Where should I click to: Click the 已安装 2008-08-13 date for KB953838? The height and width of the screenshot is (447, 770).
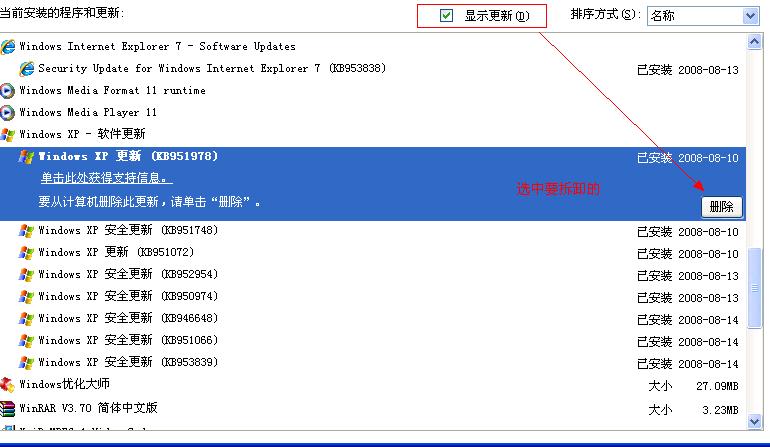click(688, 70)
